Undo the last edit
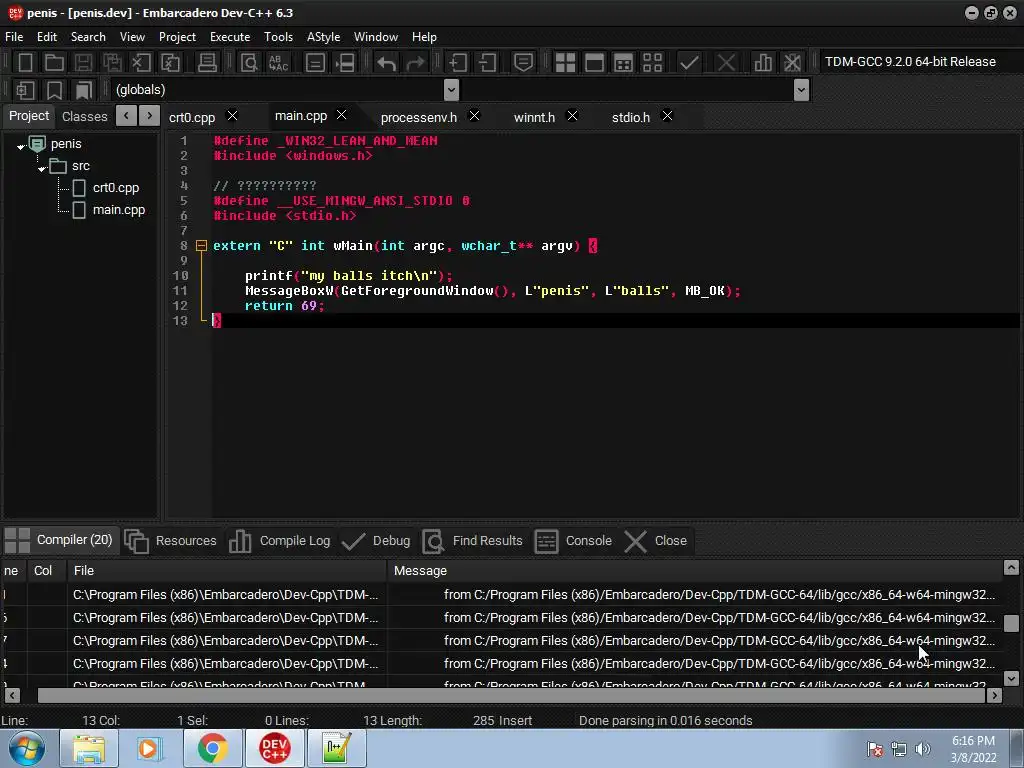1024x768 pixels. click(387, 63)
